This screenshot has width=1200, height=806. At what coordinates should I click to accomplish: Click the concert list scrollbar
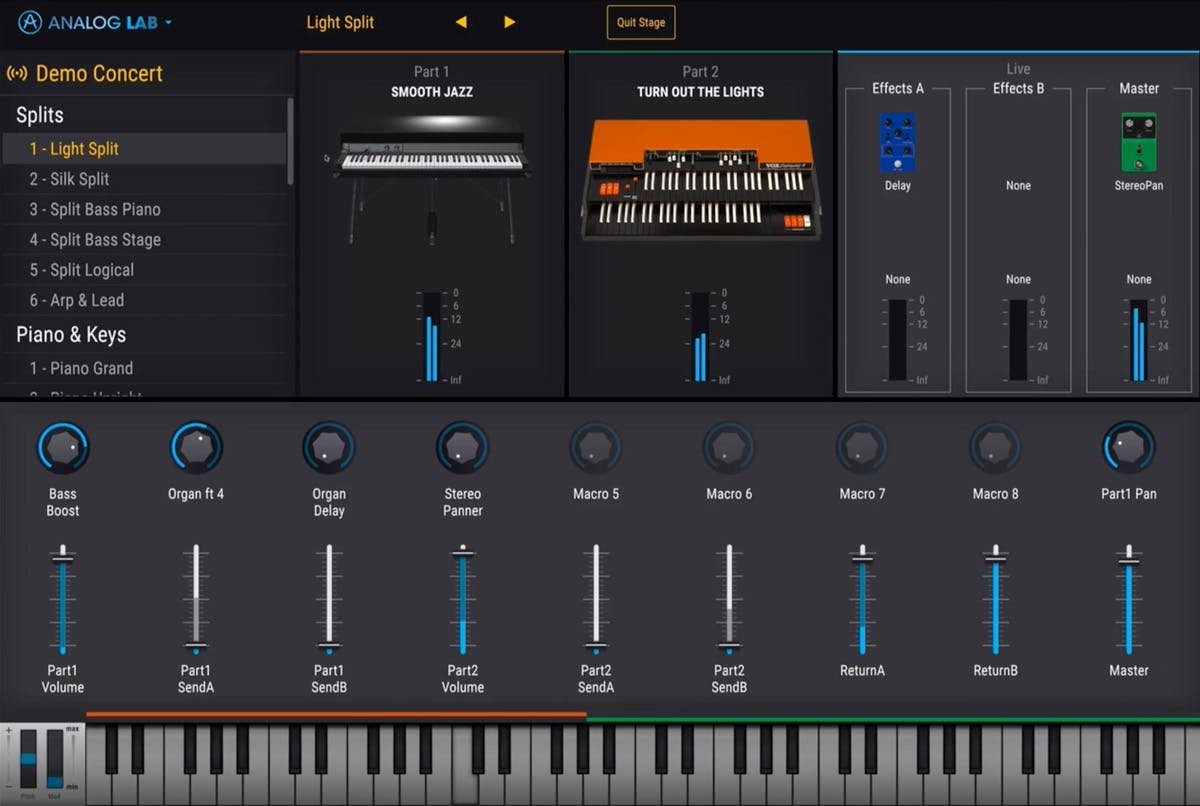291,140
